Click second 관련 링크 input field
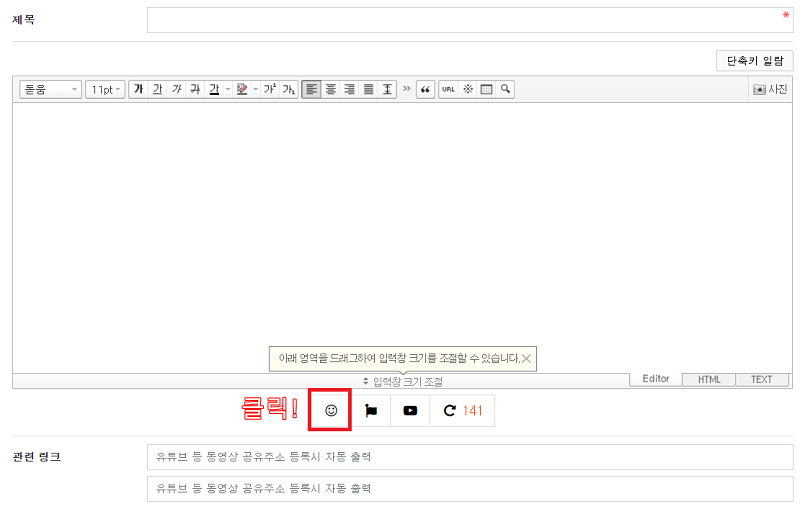 pos(470,489)
